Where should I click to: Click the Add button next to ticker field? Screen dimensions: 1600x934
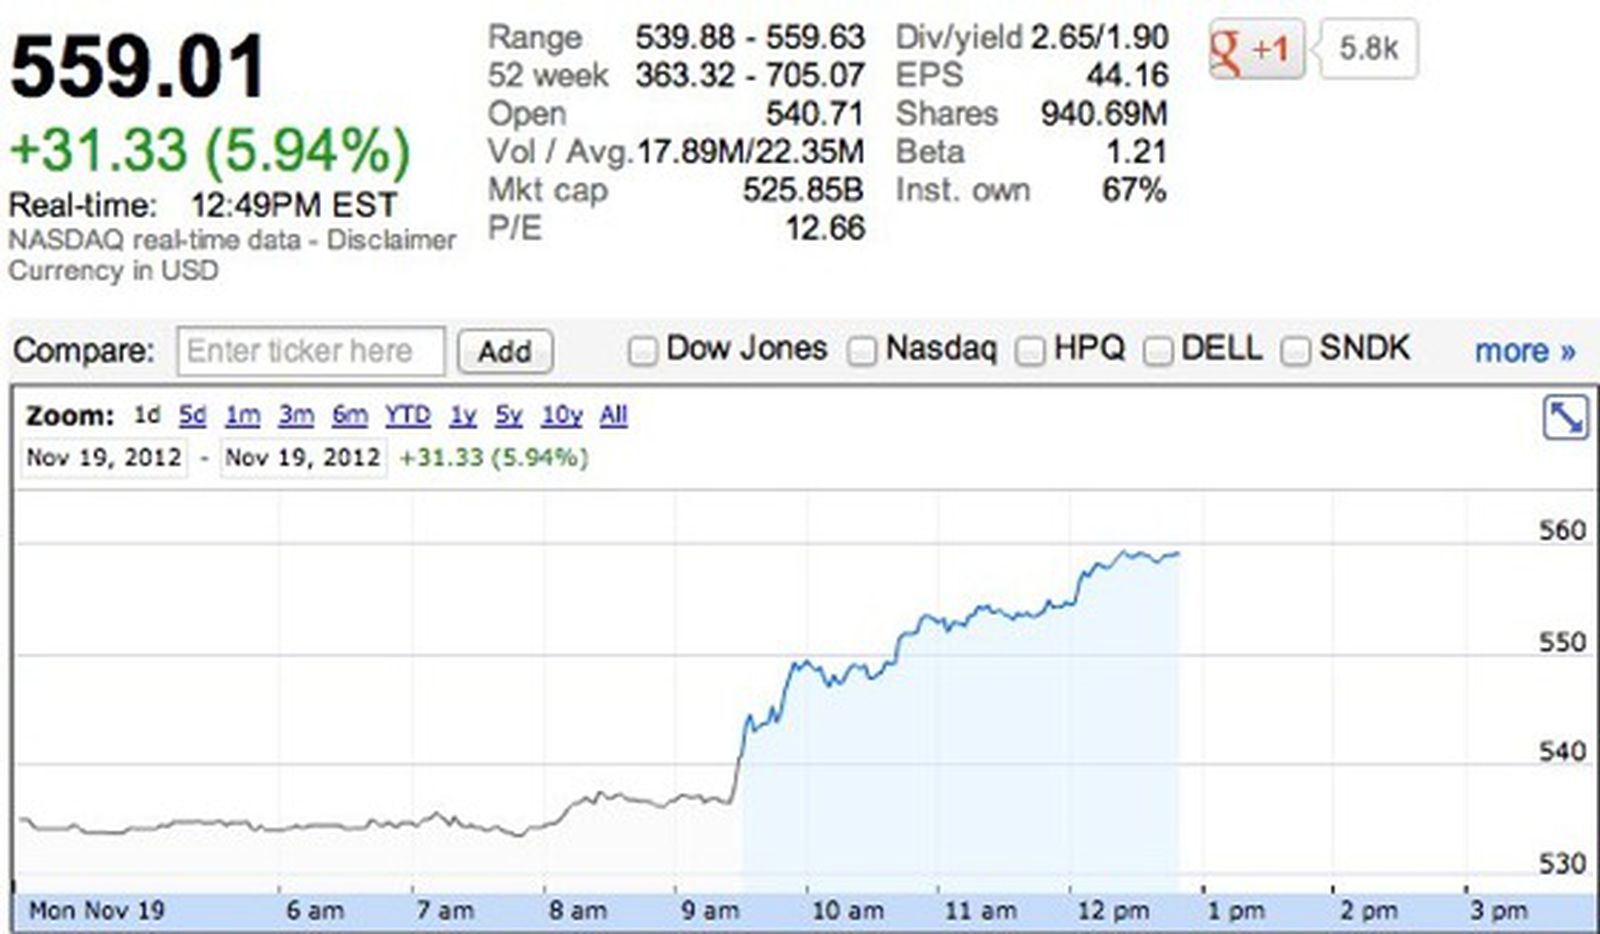[506, 351]
